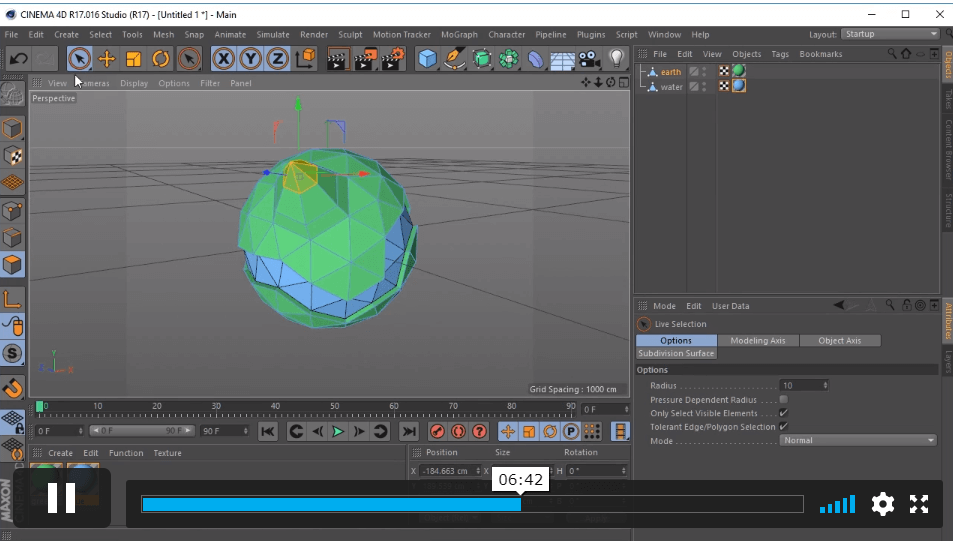Select the Scale tool
The image size is (953, 541).
click(134, 59)
